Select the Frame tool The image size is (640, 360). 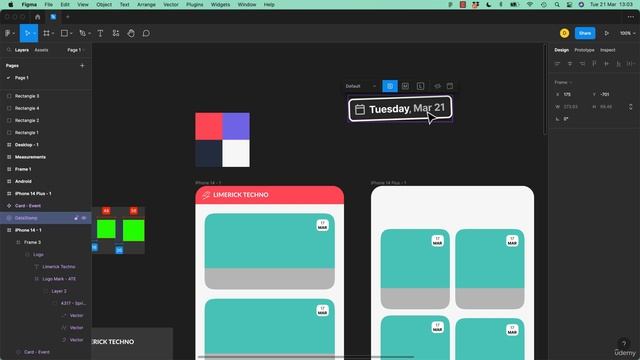click(x=47, y=33)
